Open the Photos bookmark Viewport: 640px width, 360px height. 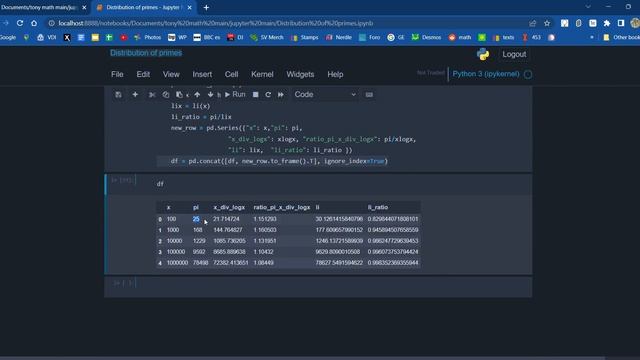click(x=147, y=37)
